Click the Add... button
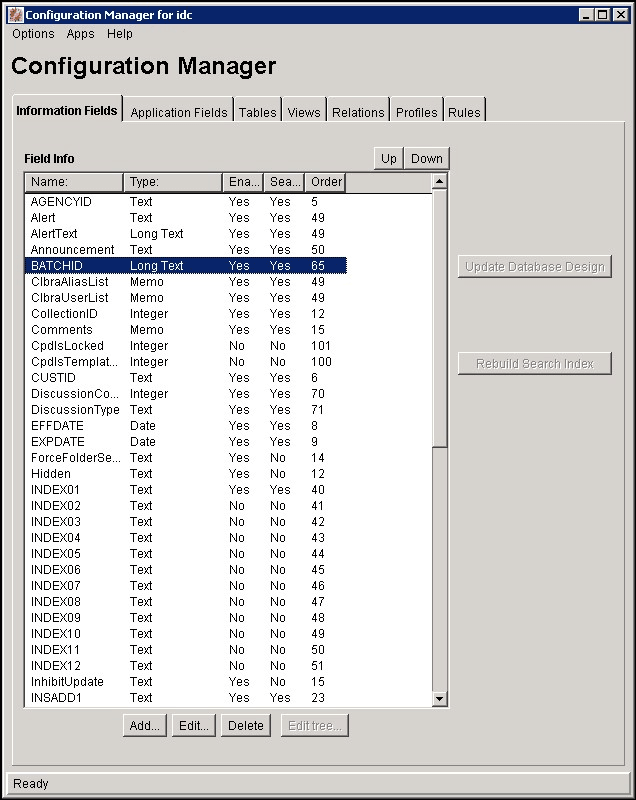Screen dimensions: 636x800 145,726
